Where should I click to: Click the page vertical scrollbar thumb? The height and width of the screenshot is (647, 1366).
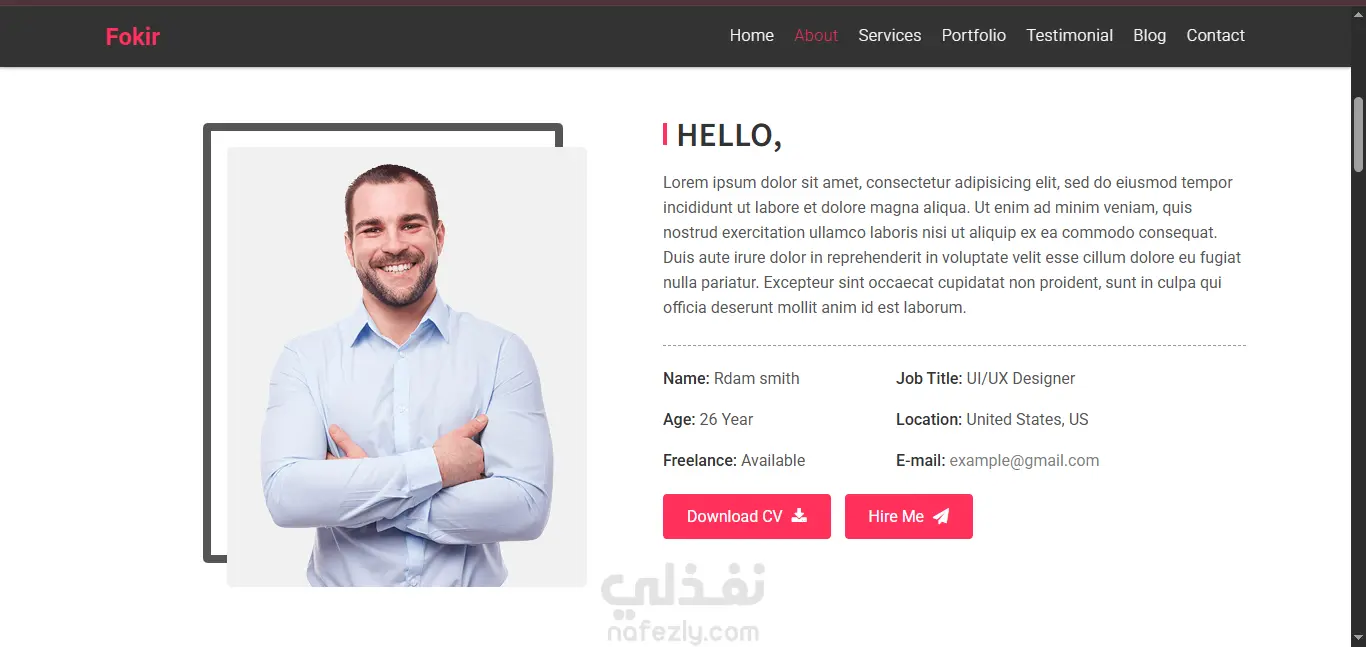pyautogui.click(x=1358, y=134)
